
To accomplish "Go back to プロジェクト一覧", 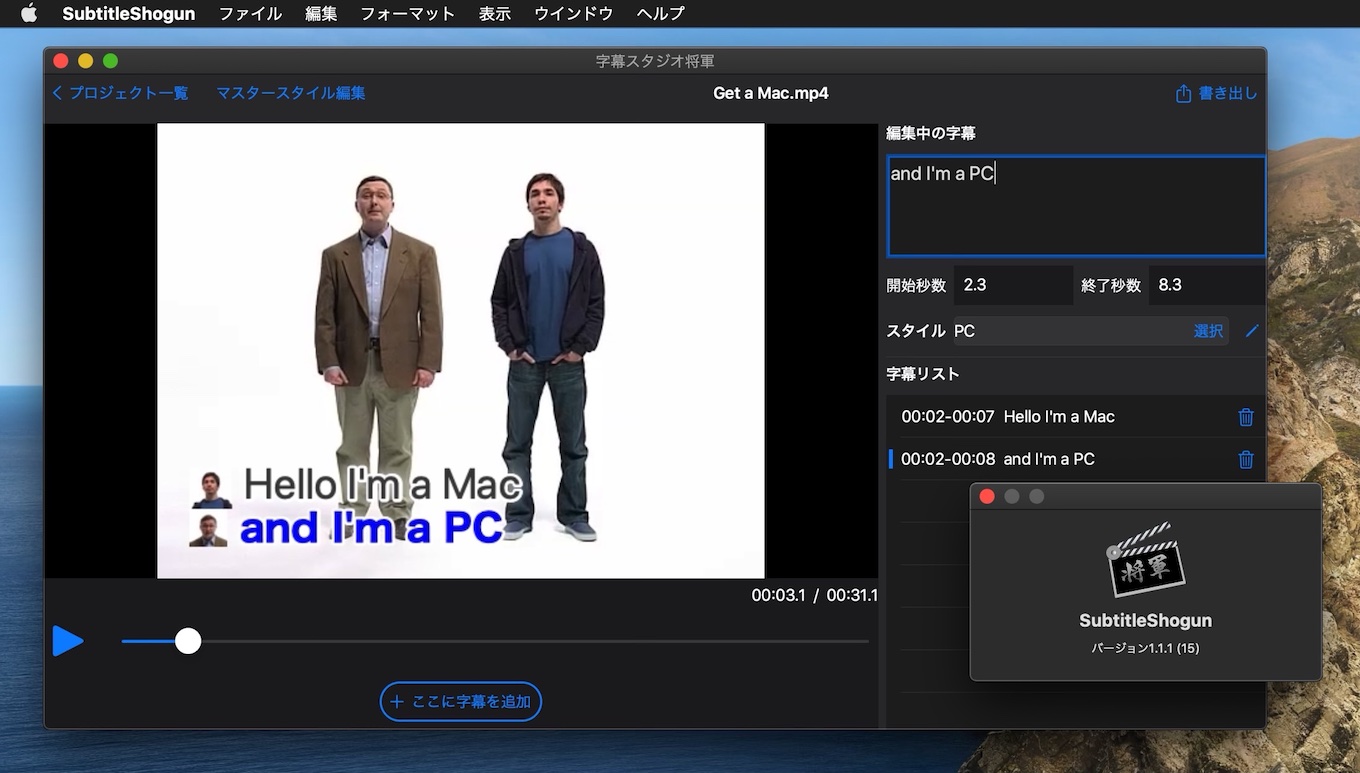I will (x=120, y=93).
